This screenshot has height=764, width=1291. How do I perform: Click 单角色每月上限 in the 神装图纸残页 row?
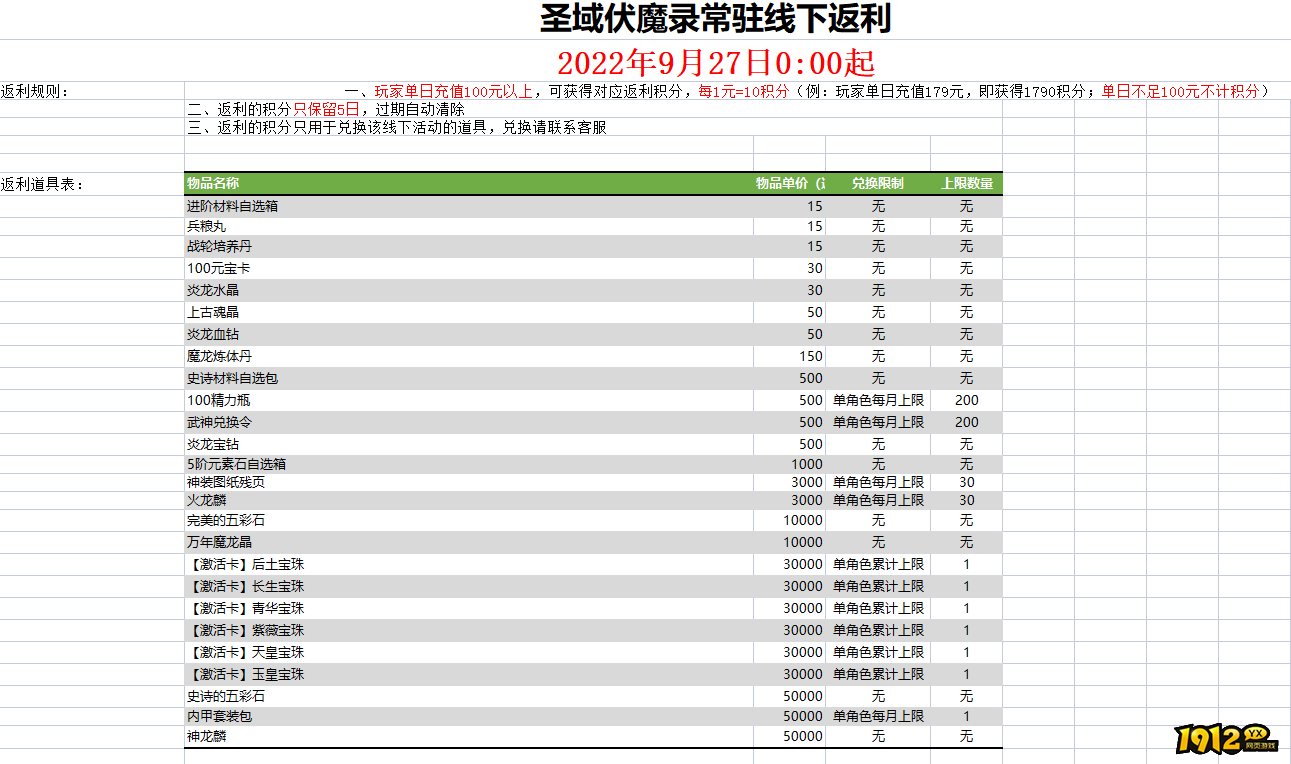click(878, 482)
